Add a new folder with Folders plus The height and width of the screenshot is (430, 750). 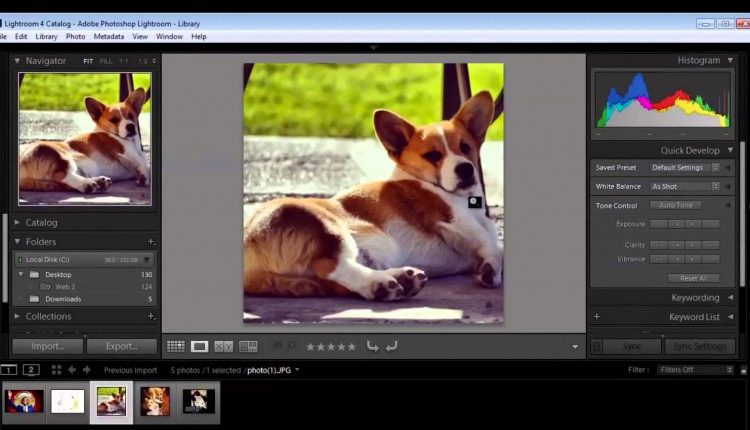tap(151, 242)
